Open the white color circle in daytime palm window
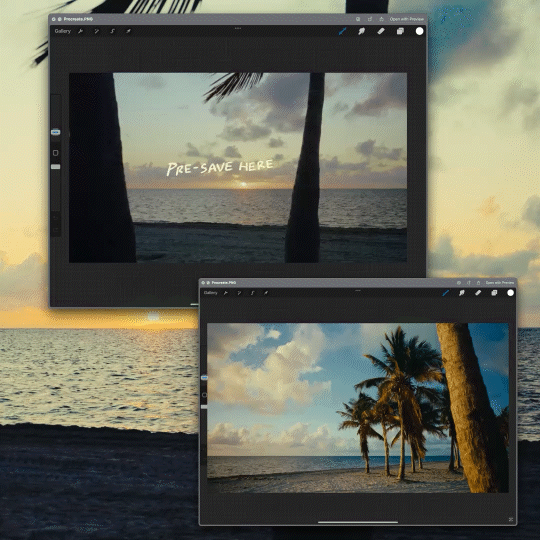Screen dimensions: 540x540 click(510, 293)
